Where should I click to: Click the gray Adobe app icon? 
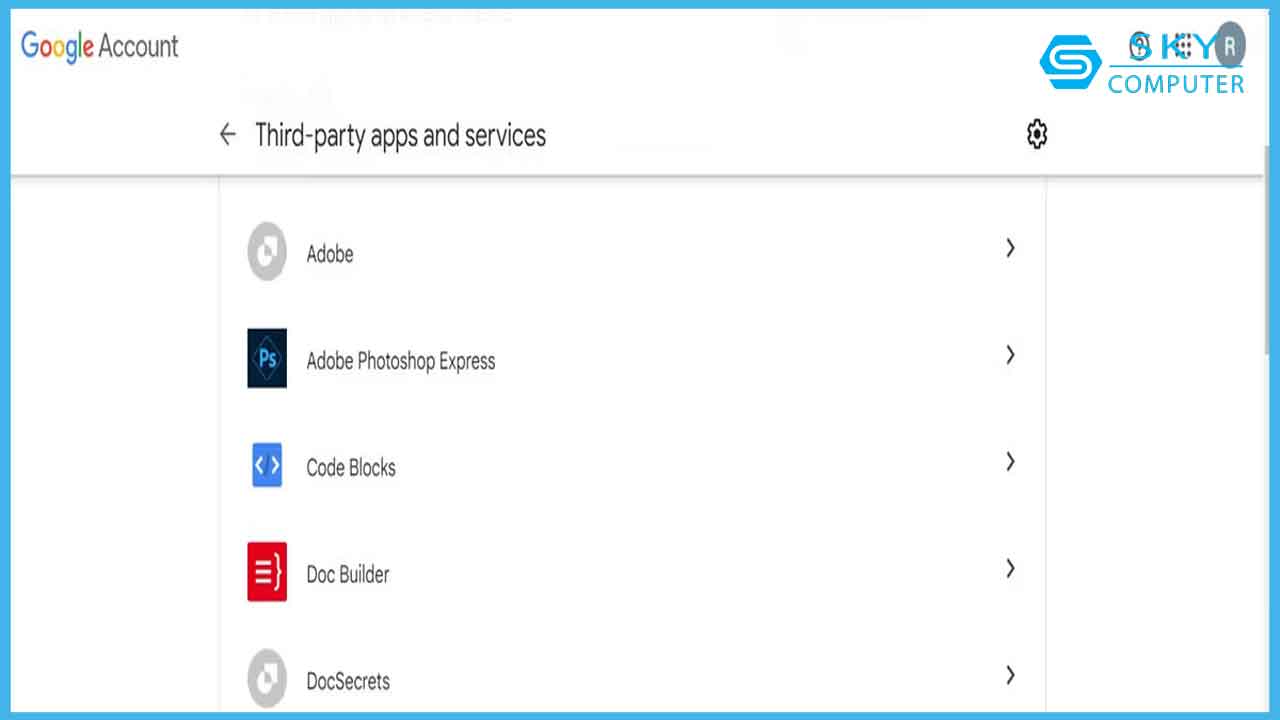(x=267, y=253)
